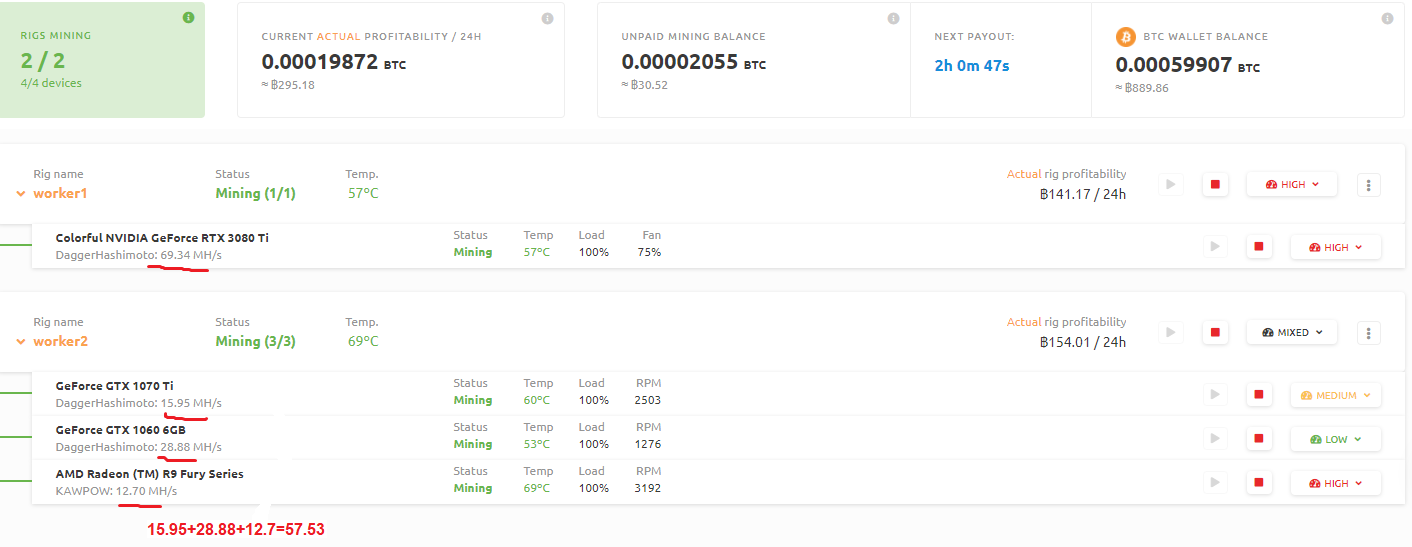Open worker1 HIGH power mode dropdown
This screenshot has height=547, width=1412.
(x=1291, y=184)
